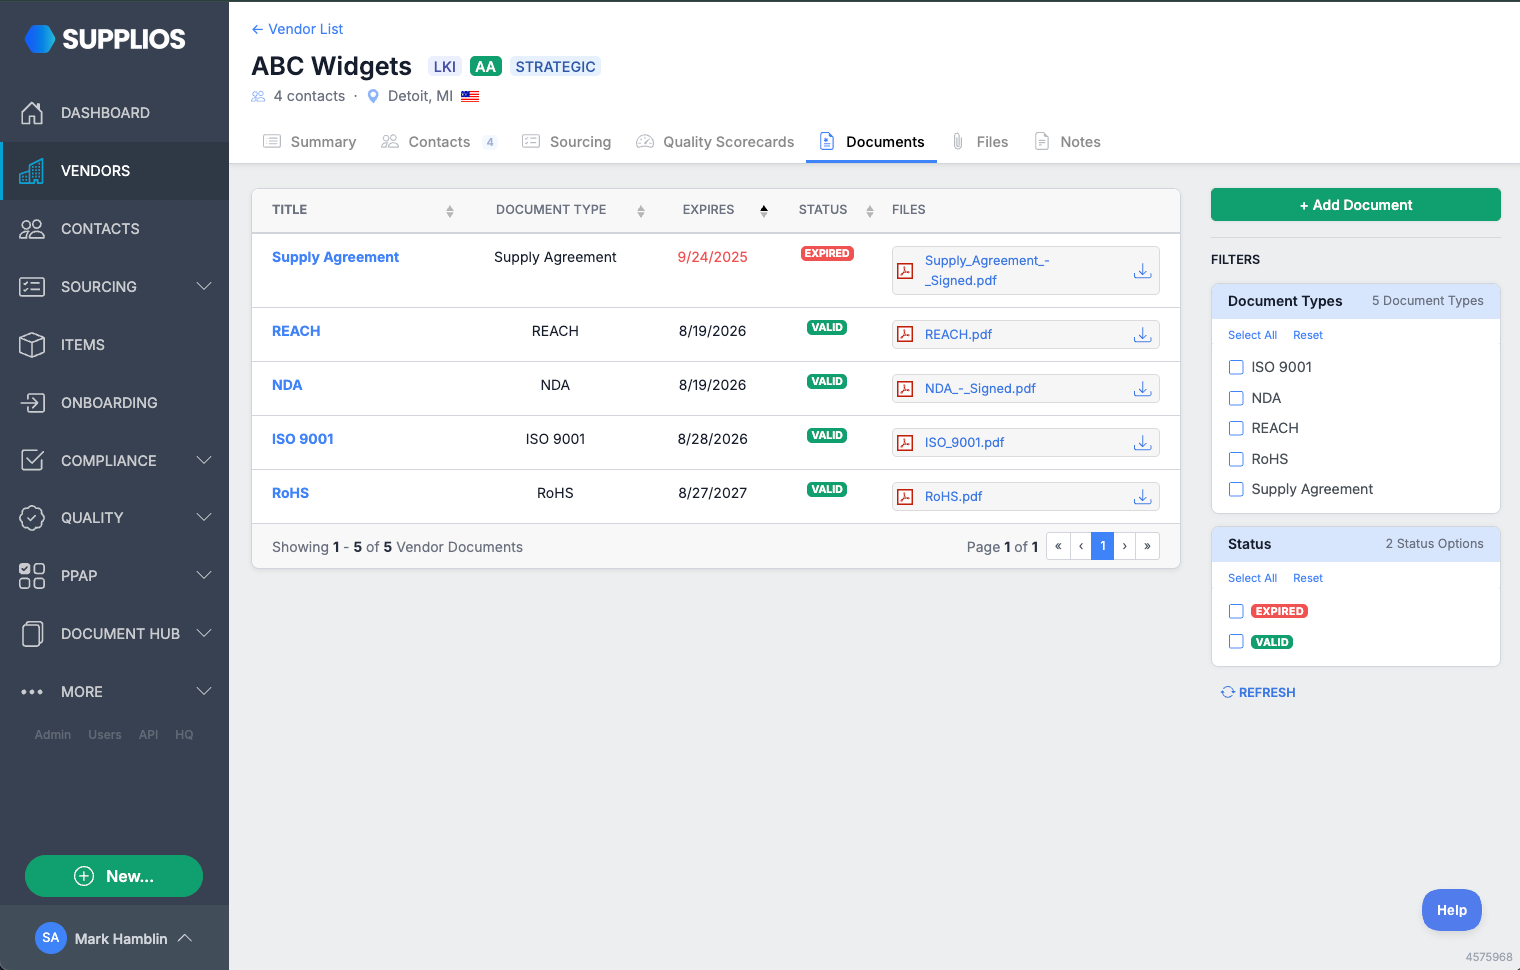Click the Contacts people icon in sidebar
Screen dimensions: 1520x970
(32, 229)
